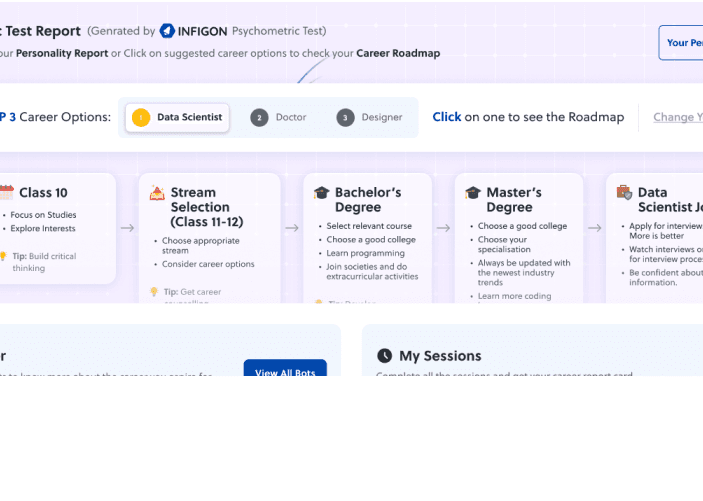Click the arrow between Bachelor's and Master's Degree
Image resolution: width=703 pixels, height=501 pixels.
443,228
